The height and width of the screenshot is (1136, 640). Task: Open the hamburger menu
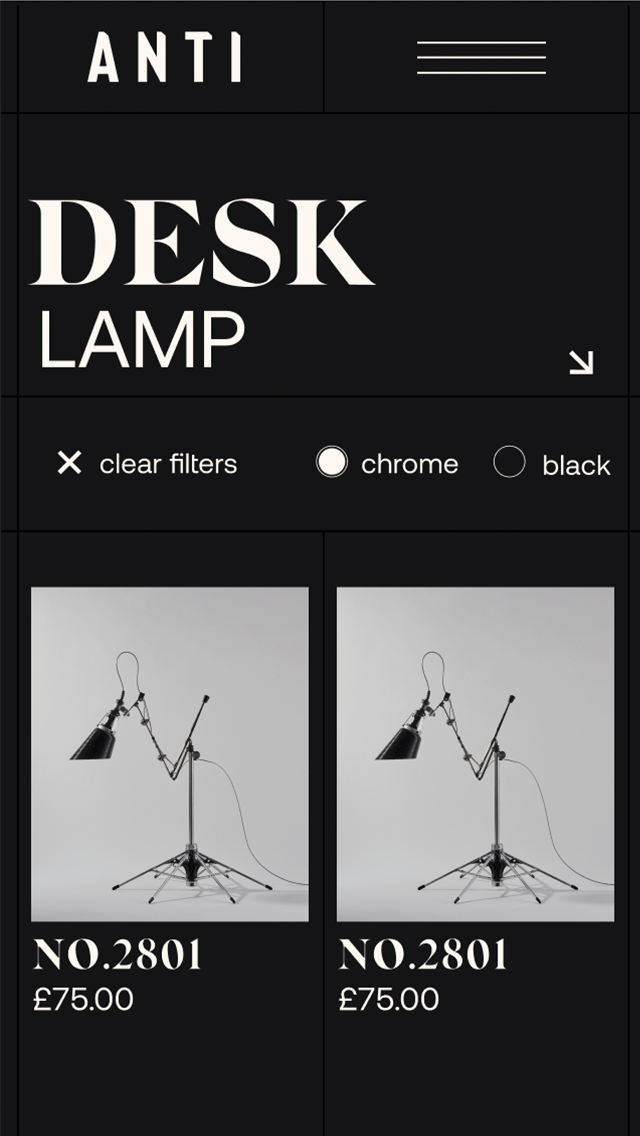click(481, 58)
